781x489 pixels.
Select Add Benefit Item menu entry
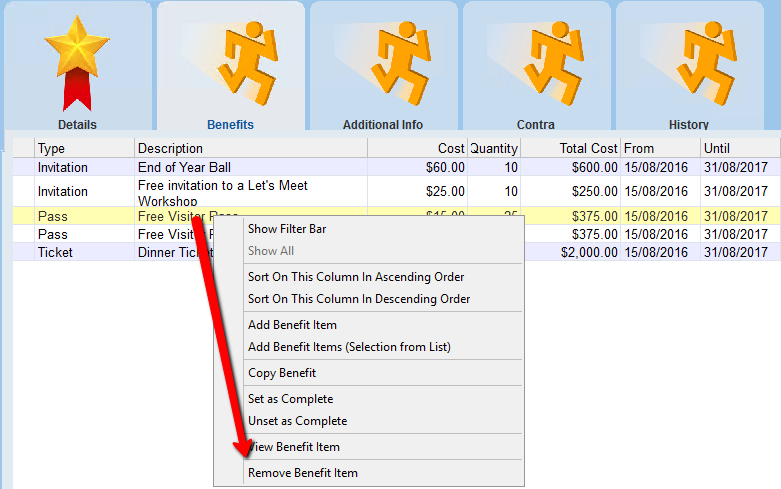(292, 325)
